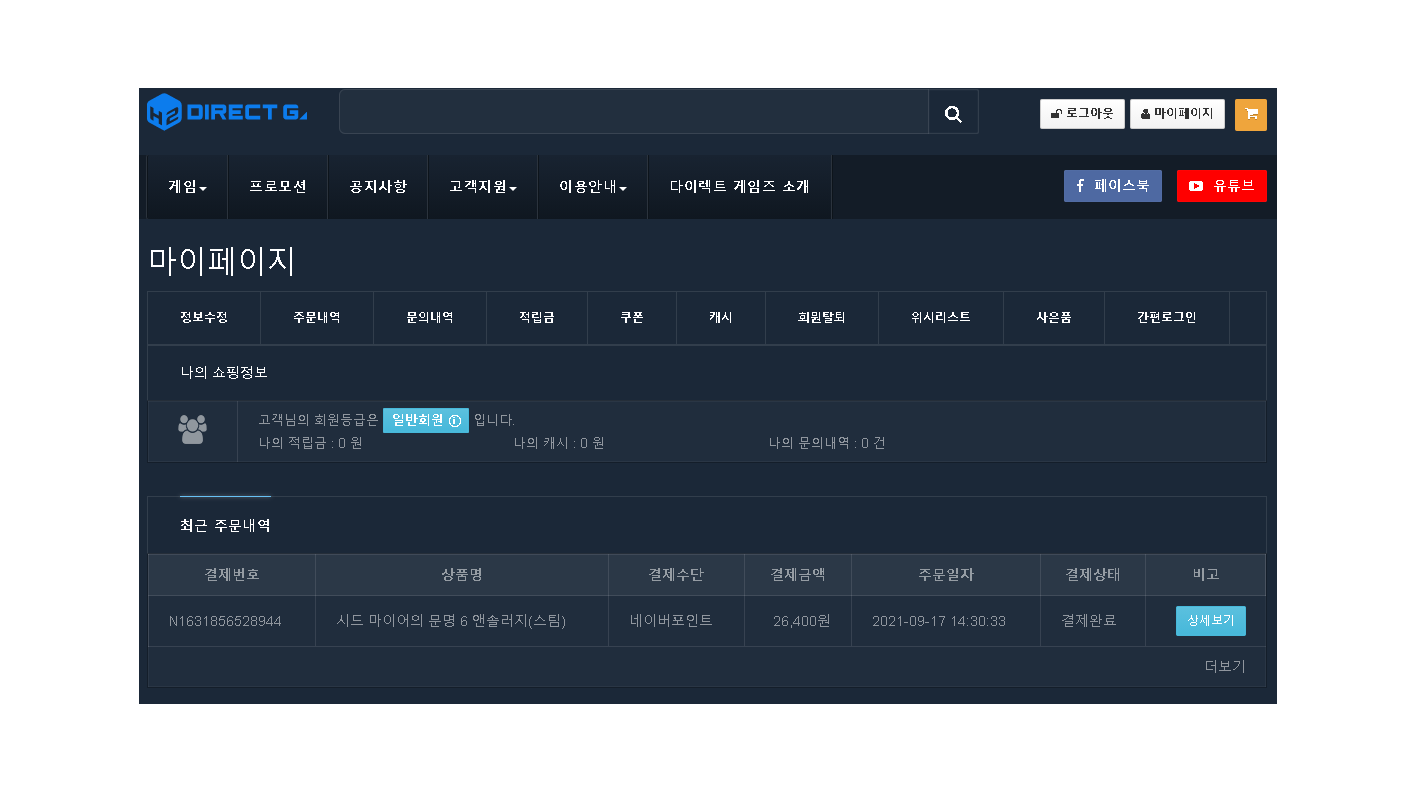Expand the 게임 dropdown menu

(x=187, y=187)
